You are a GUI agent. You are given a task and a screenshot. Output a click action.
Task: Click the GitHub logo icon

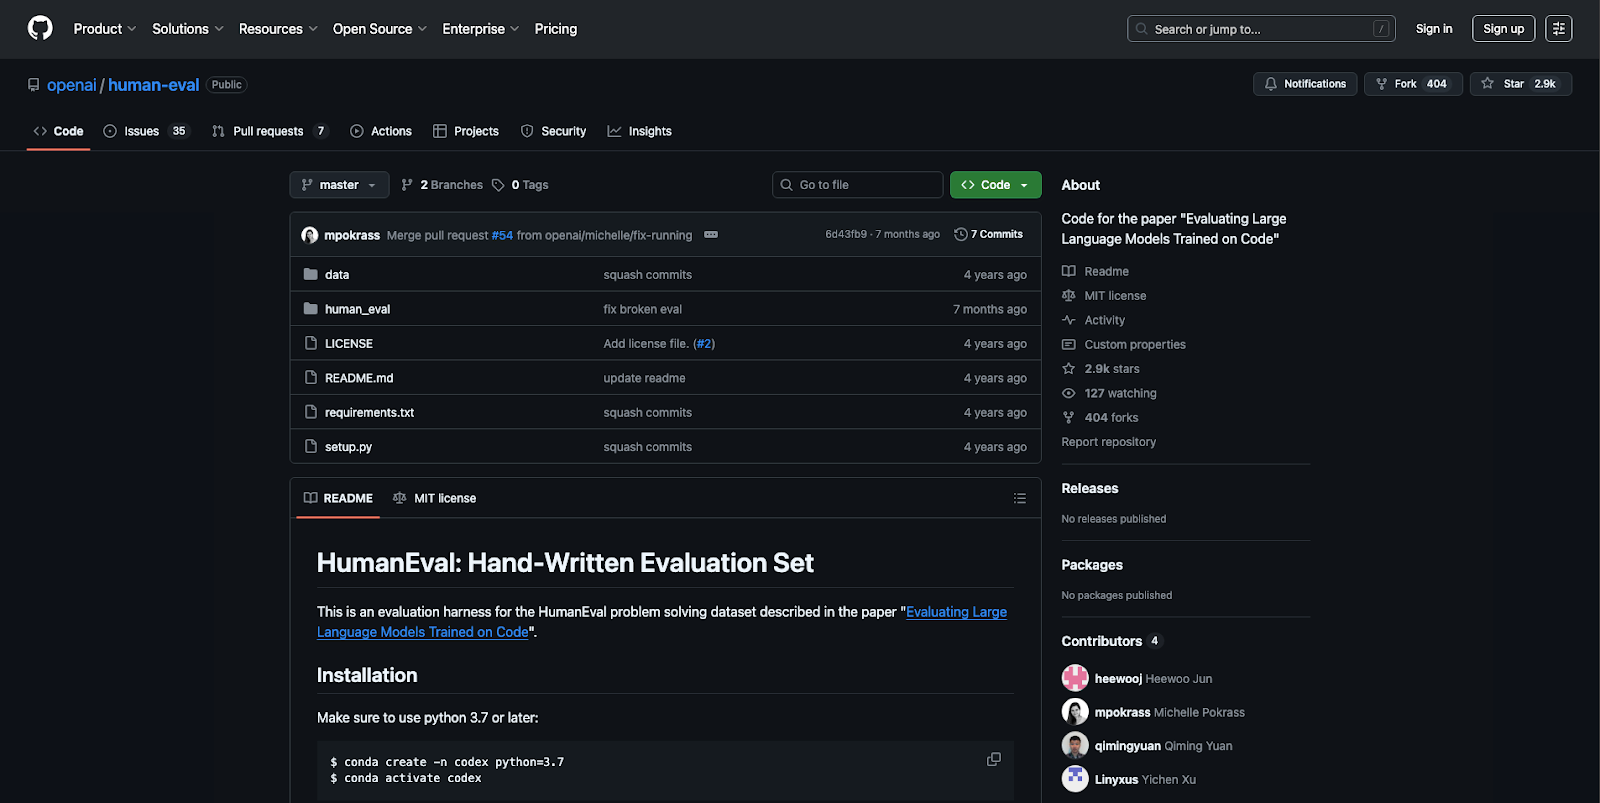coord(40,28)
